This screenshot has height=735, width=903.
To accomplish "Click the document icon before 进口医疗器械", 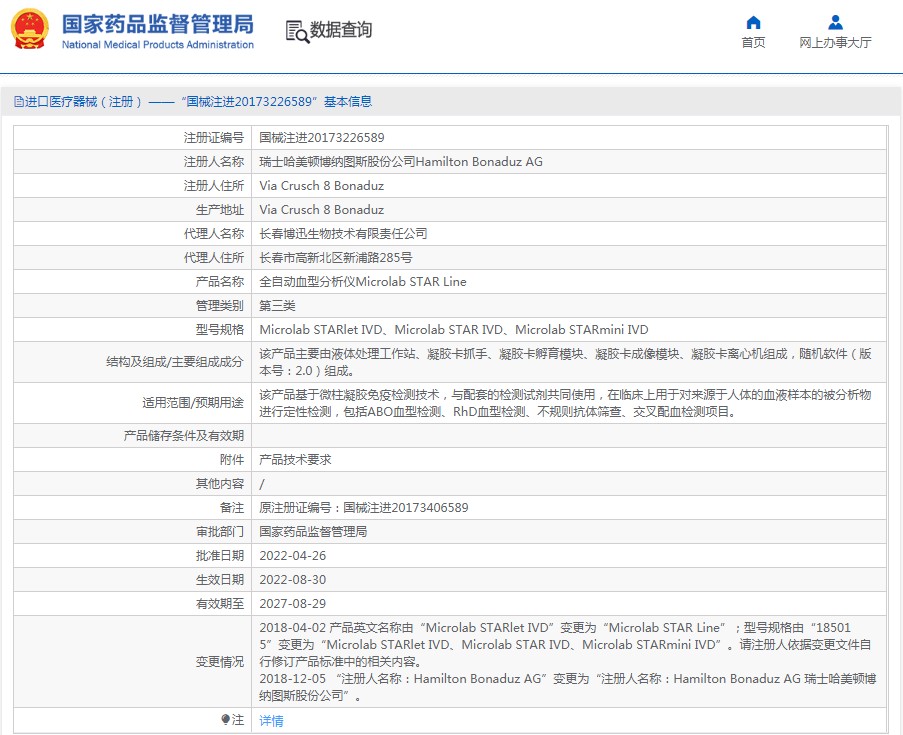I will 19,102.
